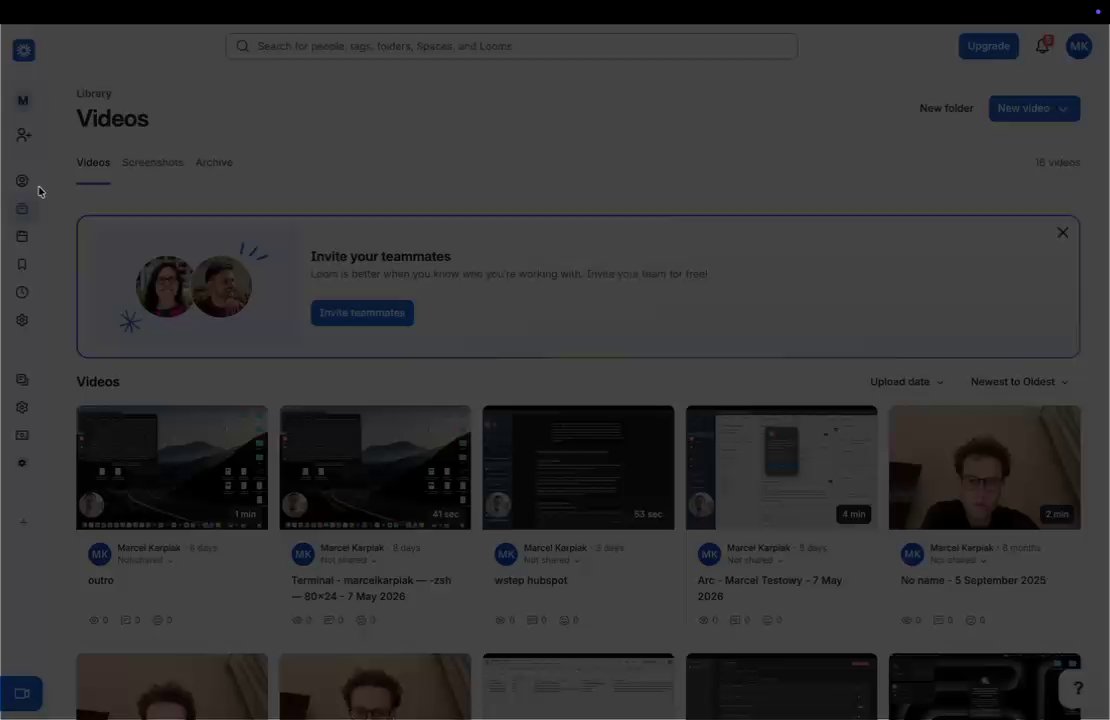
Task: Switch to the Screenshots tab
Action: coord(152,162)
